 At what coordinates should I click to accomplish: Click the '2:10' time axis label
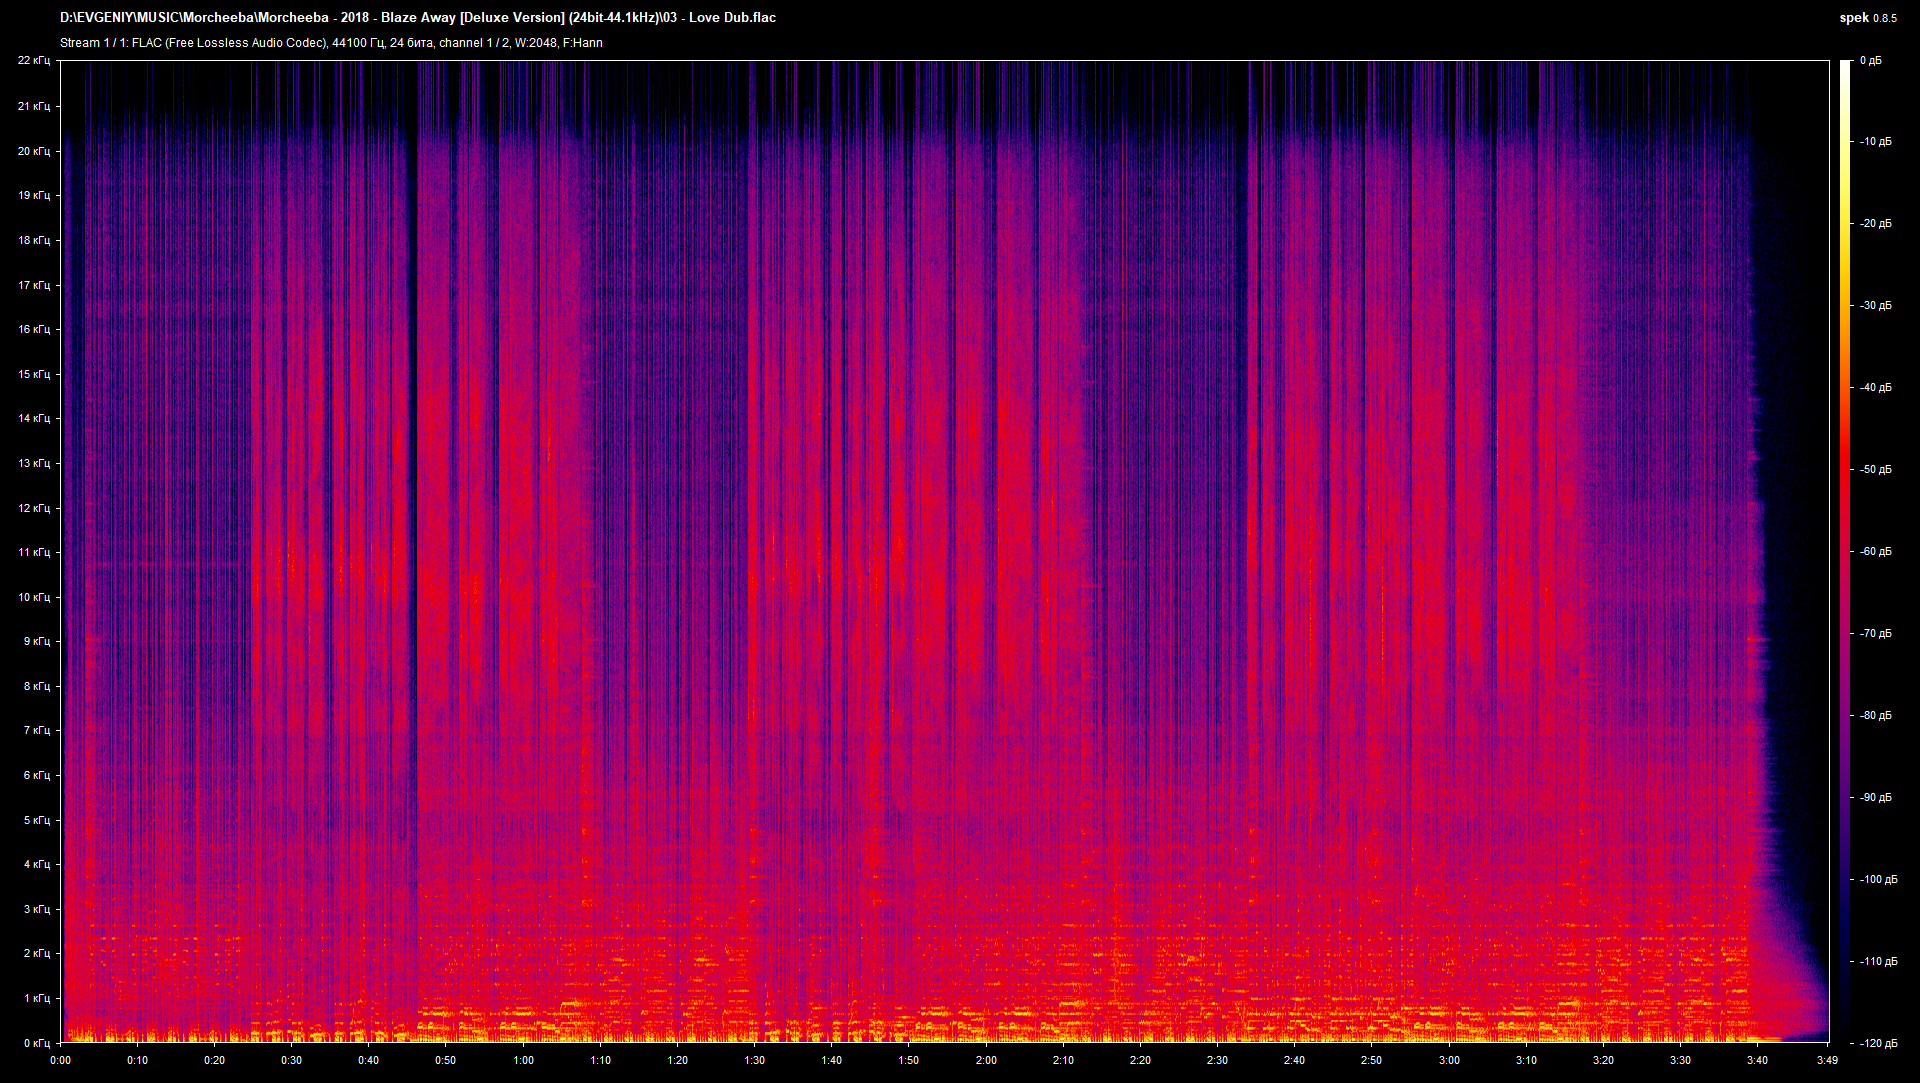pyautogui.click(x=1063, y=1060)
